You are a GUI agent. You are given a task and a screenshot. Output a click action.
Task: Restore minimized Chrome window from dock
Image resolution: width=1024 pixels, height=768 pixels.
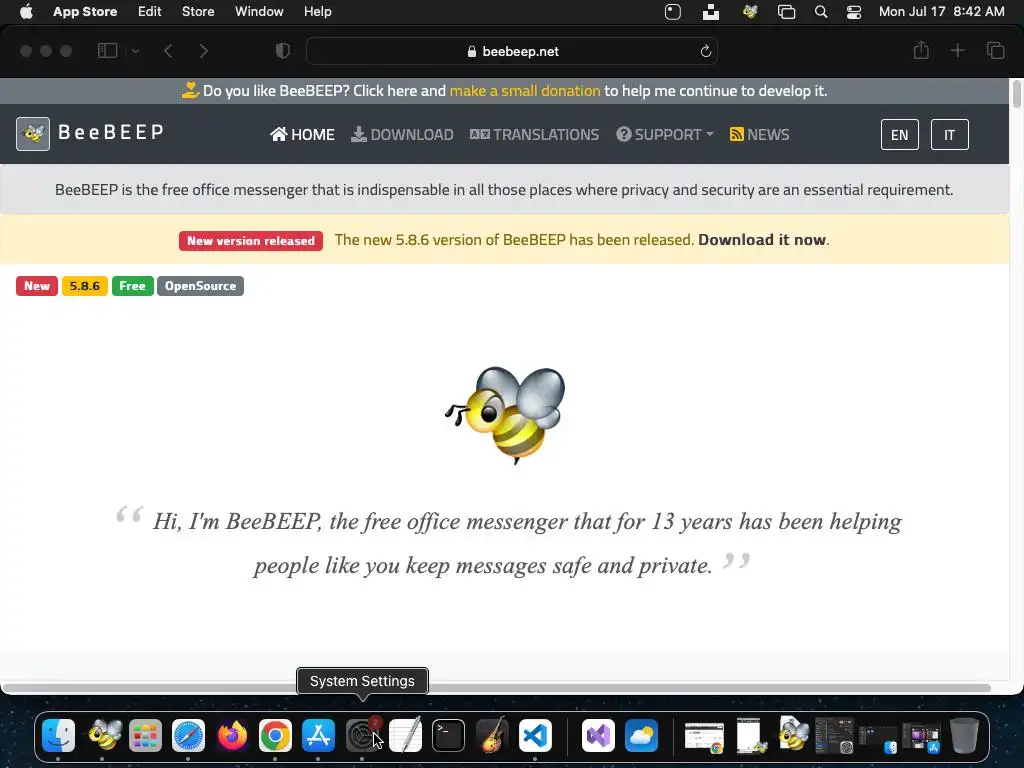(704, 737)
